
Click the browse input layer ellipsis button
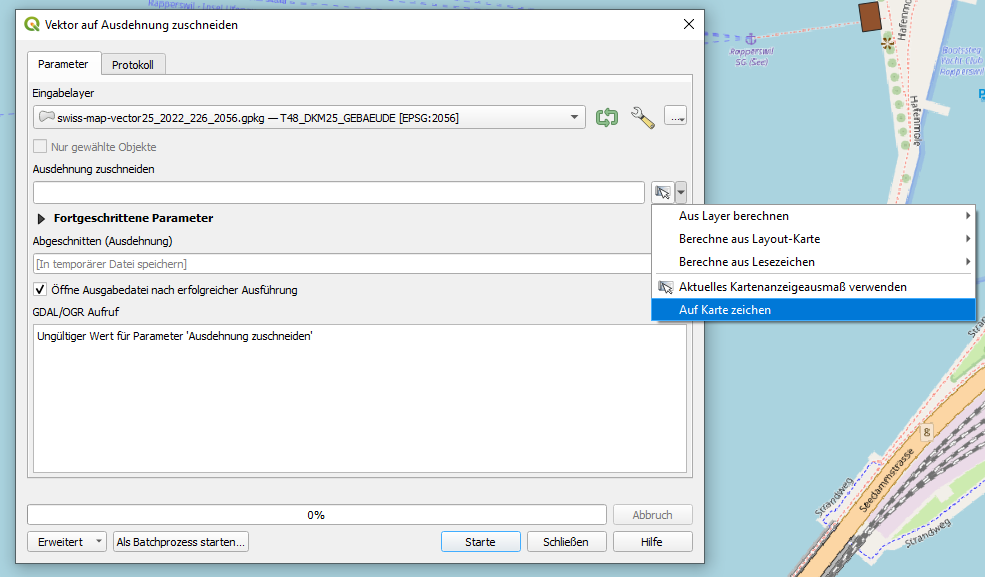(x=676, y=118)
